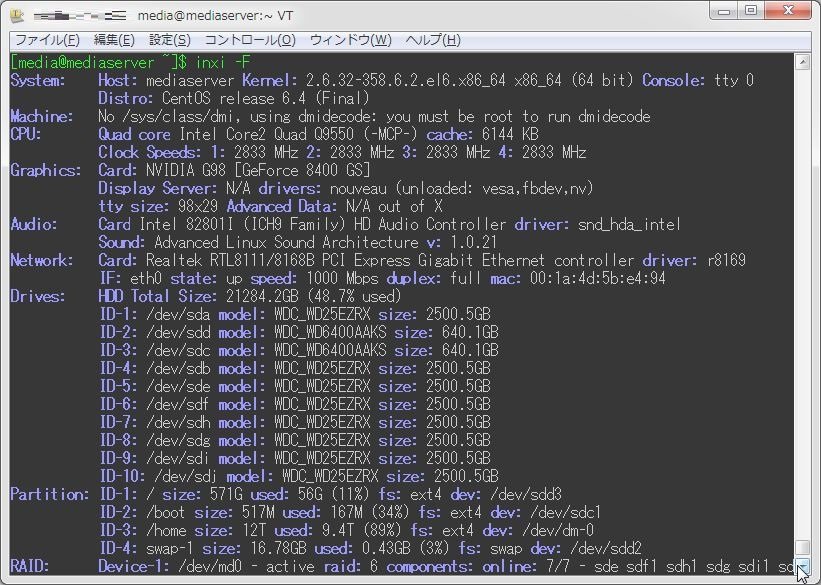Click HDD total size '21284.2GB'
The height and width of the screenshot is (585, 821).
tap(262, 296)
